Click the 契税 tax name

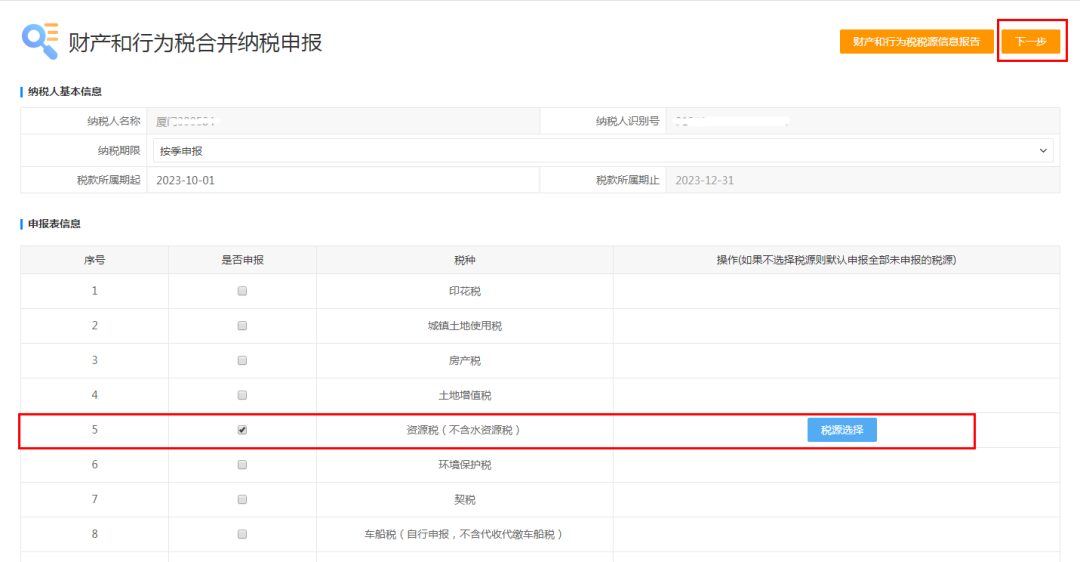pyautogui.click(x=465, y=499)
